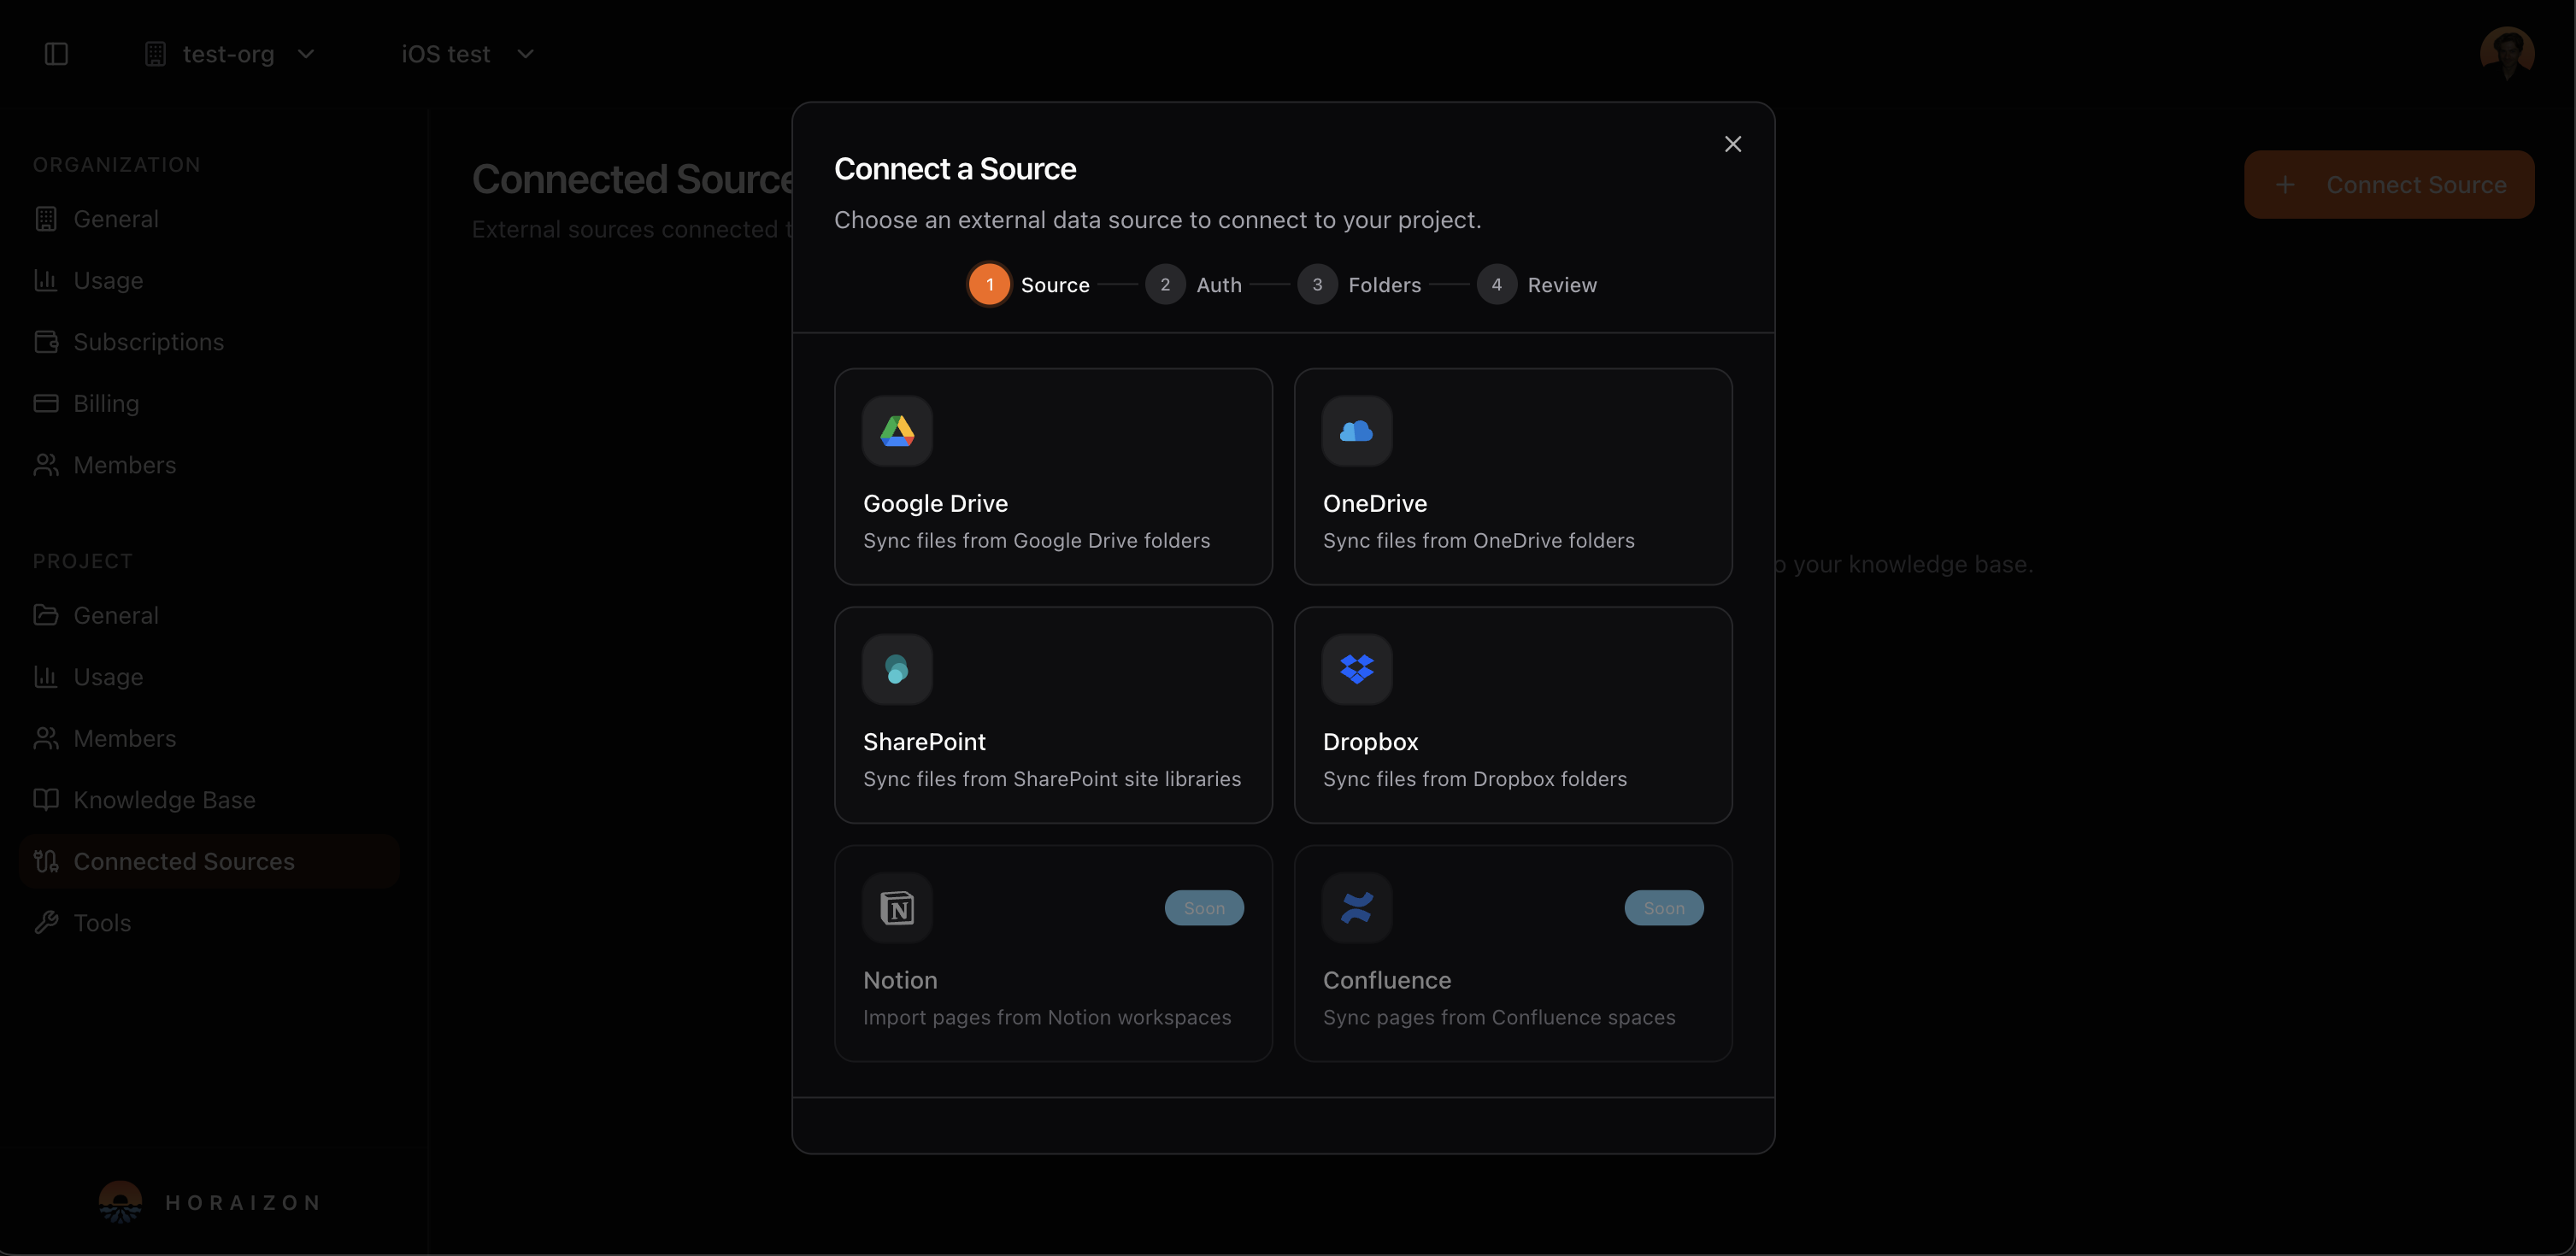Click the Connect Source button
The width and height of the screenshot is (2576, 1256).
[x=2390, y=184]
